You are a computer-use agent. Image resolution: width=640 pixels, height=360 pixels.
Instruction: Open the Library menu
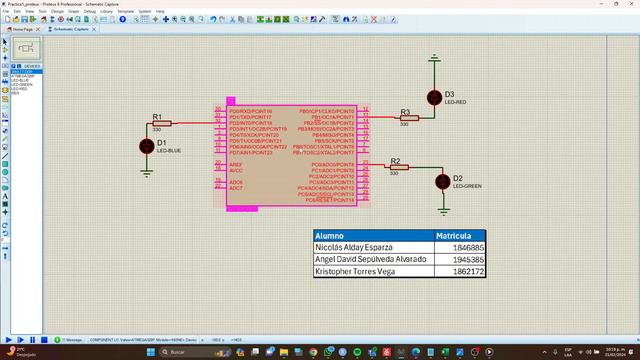106,11
